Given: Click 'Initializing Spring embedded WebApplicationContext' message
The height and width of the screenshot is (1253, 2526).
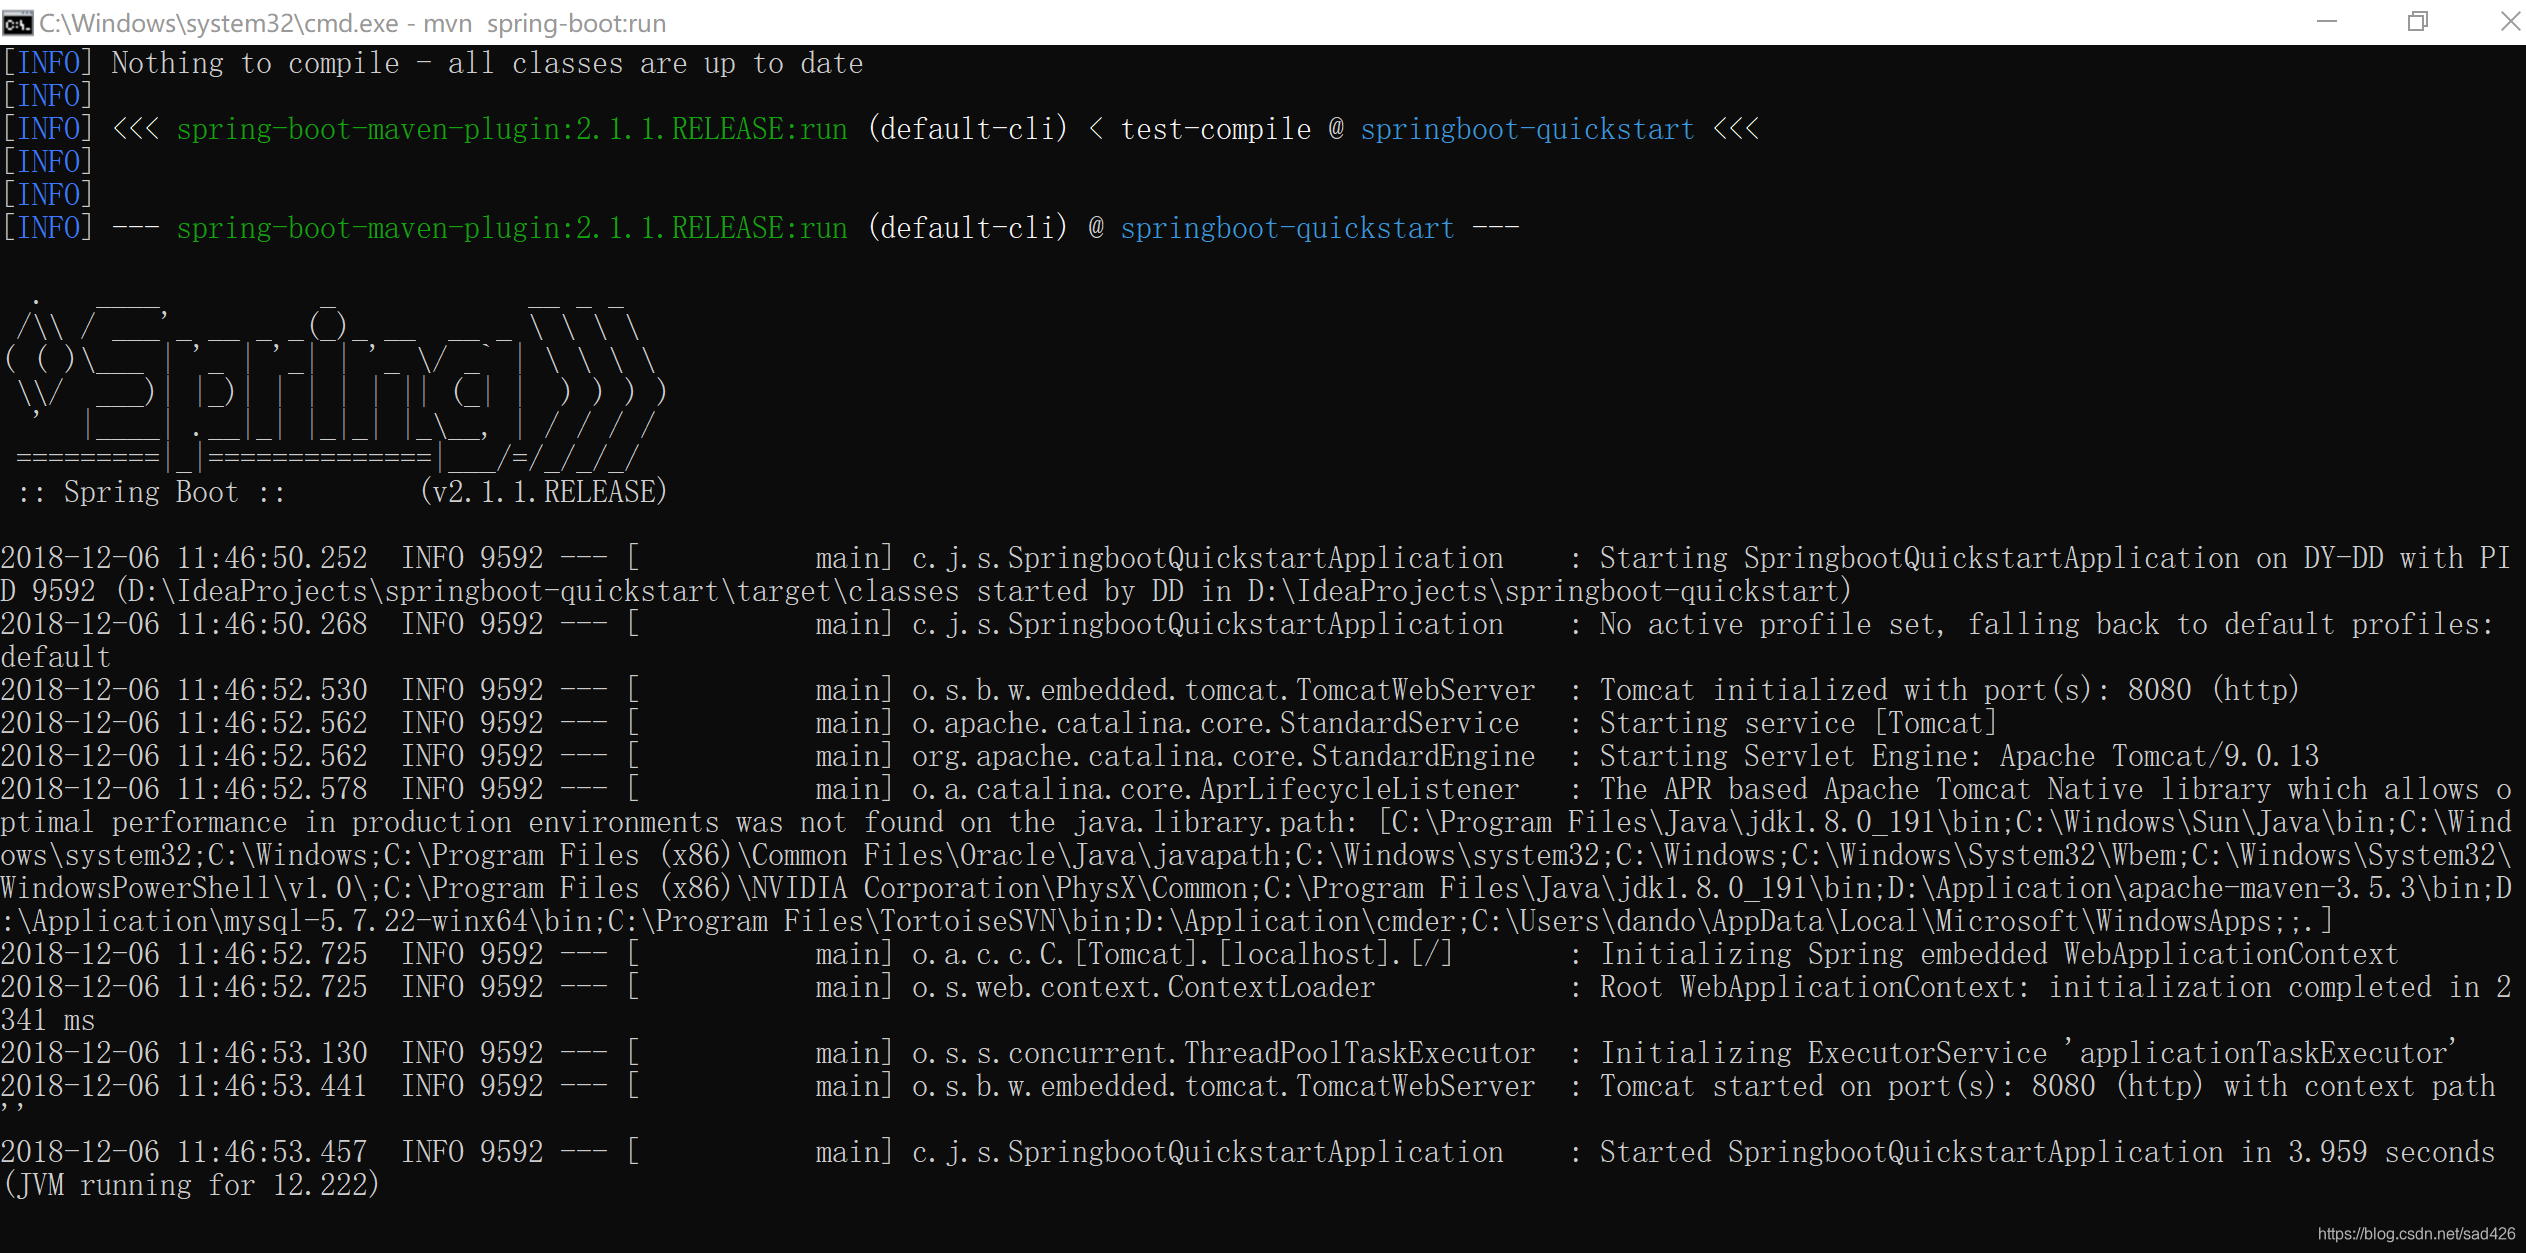Looking at the screenshot, I should [x=1999, y=954].
